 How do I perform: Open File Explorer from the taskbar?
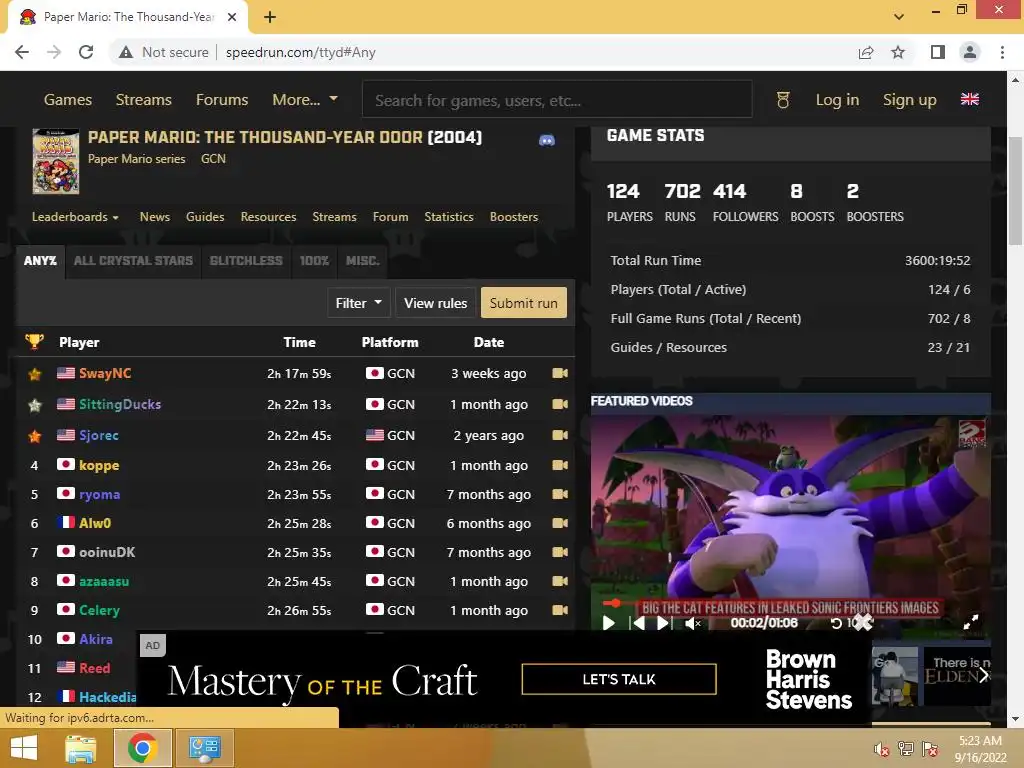pos(80,748)
